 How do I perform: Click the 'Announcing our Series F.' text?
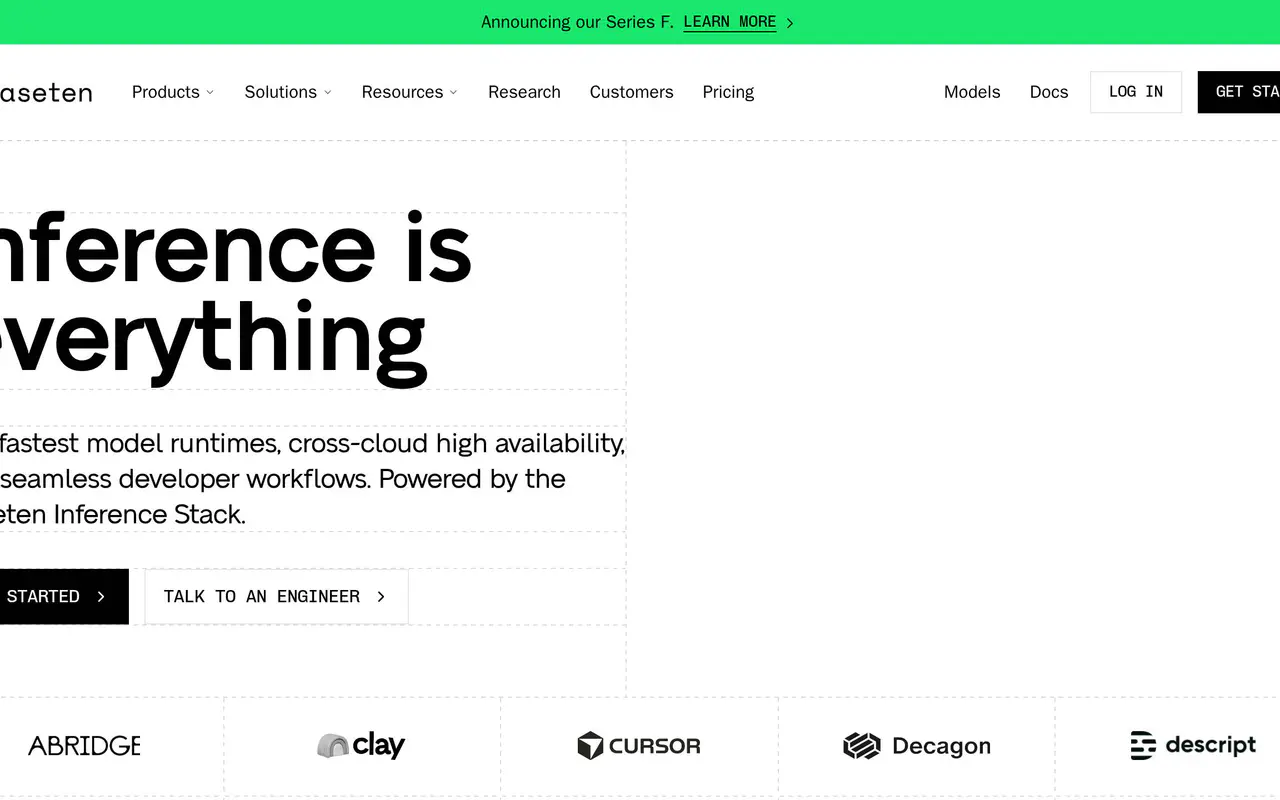pyautogui.click(x=578, y=22)
